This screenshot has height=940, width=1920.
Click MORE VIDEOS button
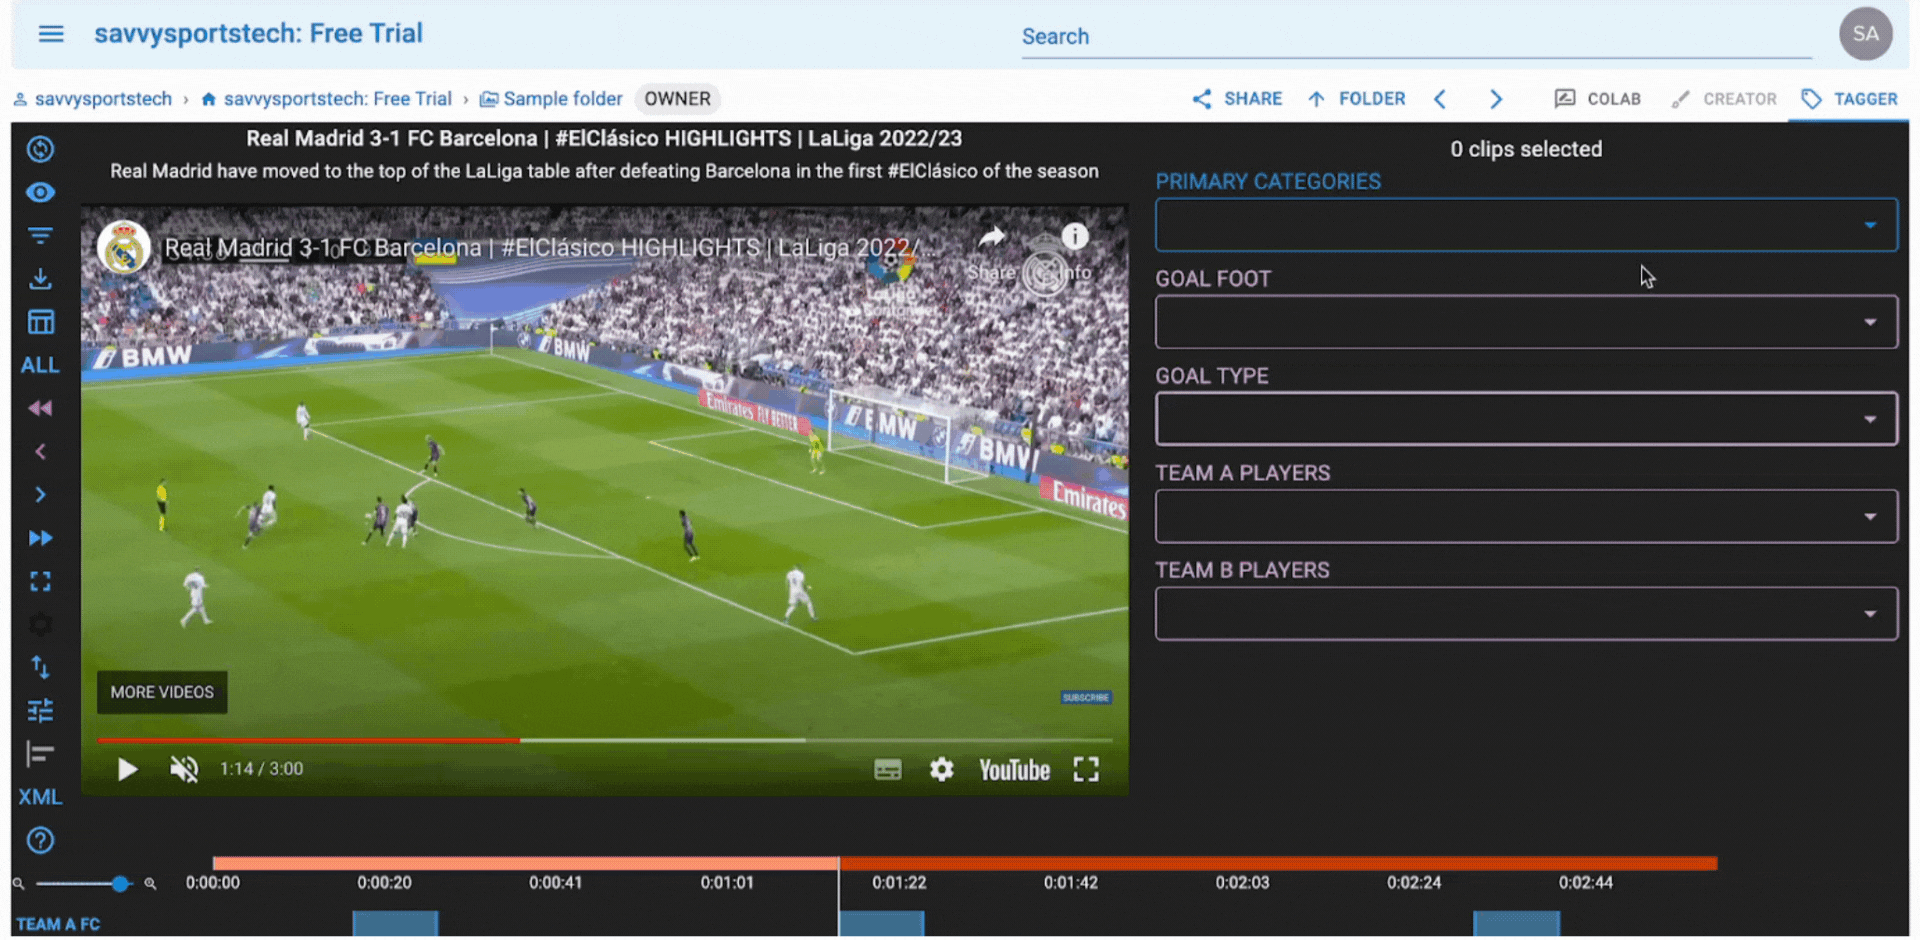coord(162,692)
